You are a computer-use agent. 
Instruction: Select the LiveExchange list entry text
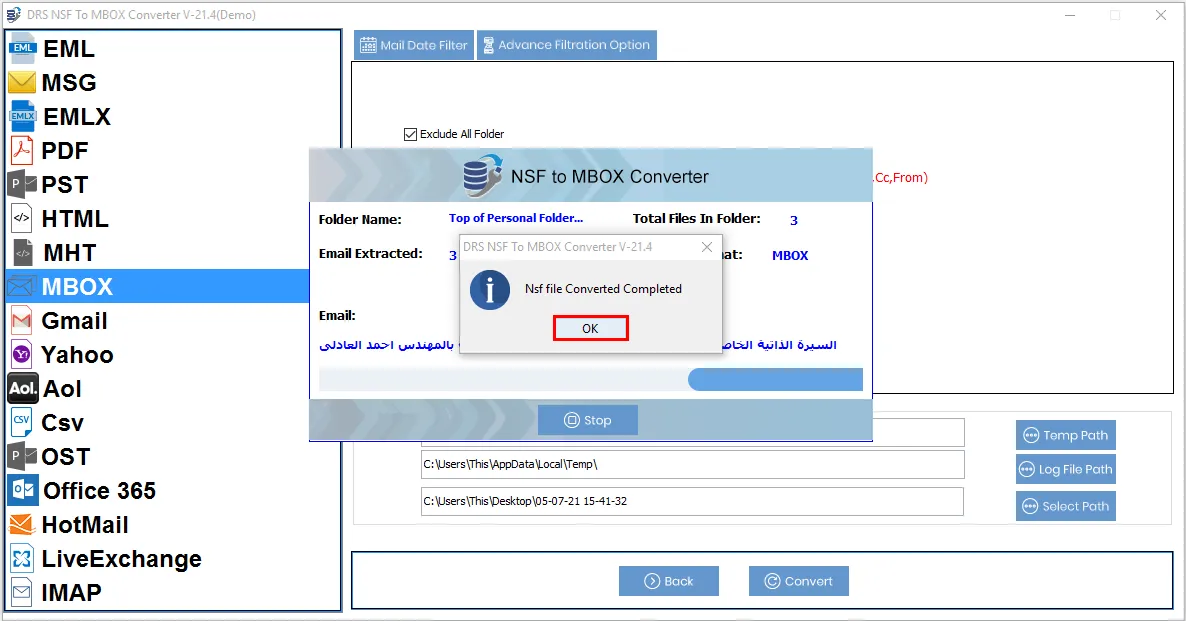[x=121, y=558]
